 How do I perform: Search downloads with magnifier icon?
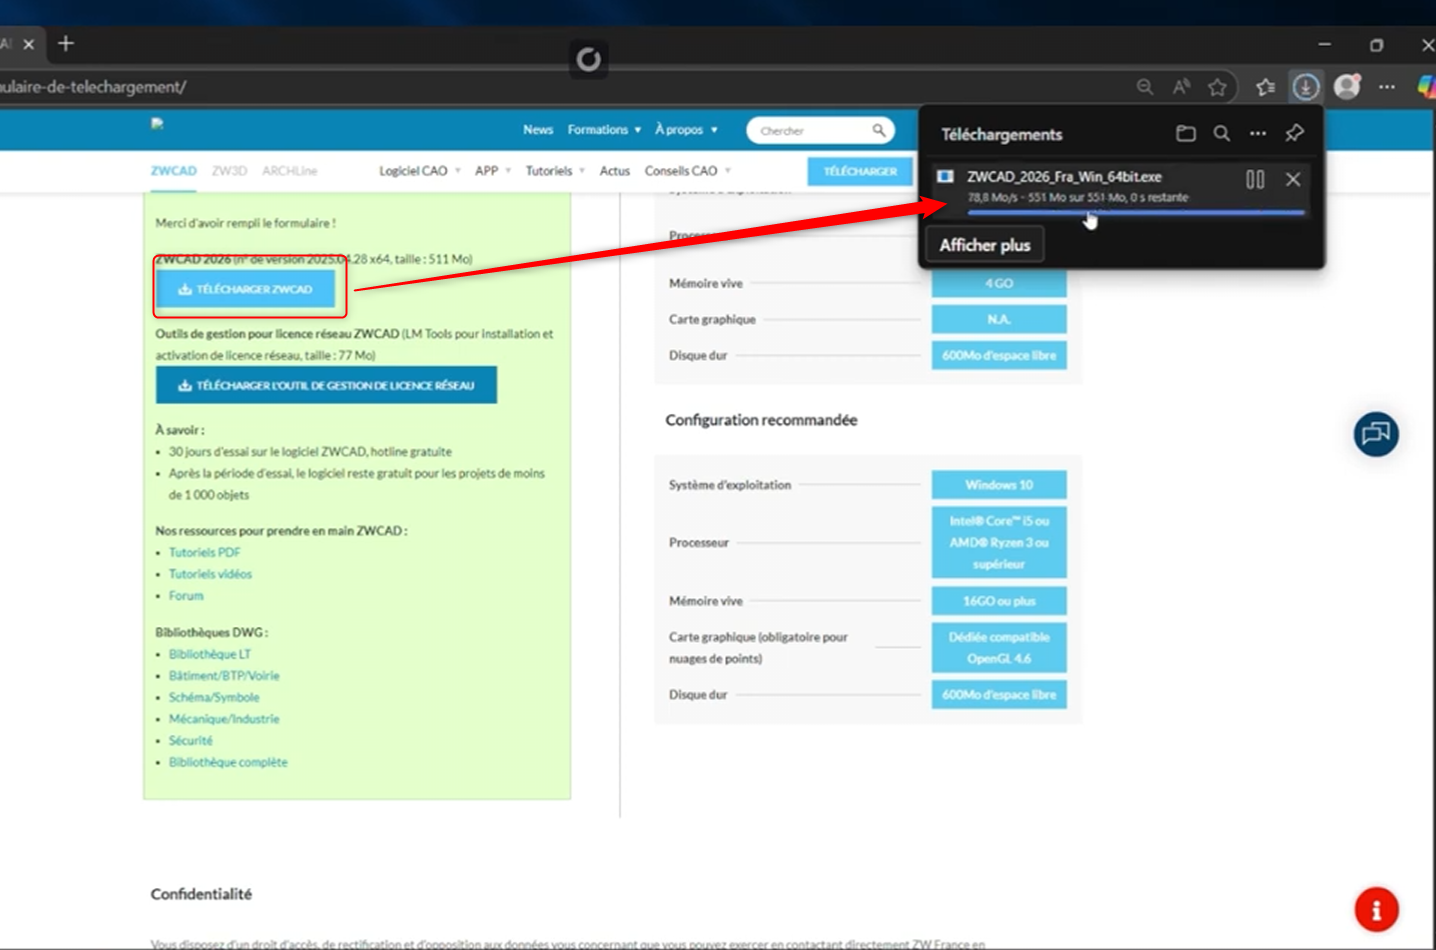[1221, 134]
